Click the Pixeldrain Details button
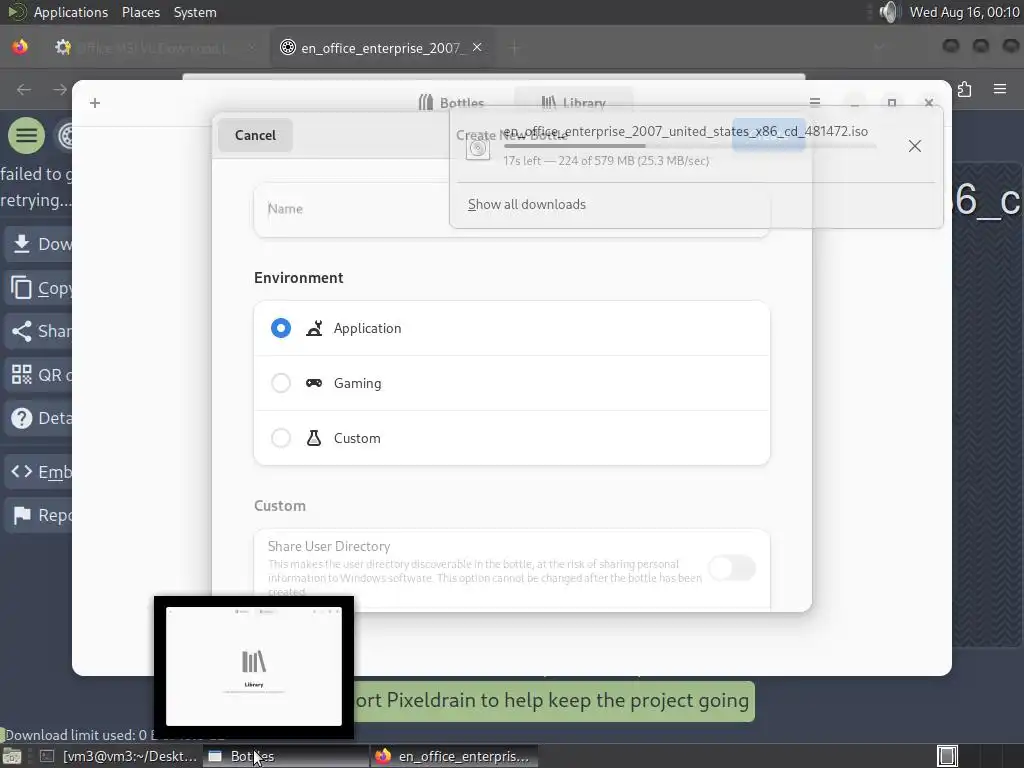This screenshot has height=768, width=1024. [39, 418]
